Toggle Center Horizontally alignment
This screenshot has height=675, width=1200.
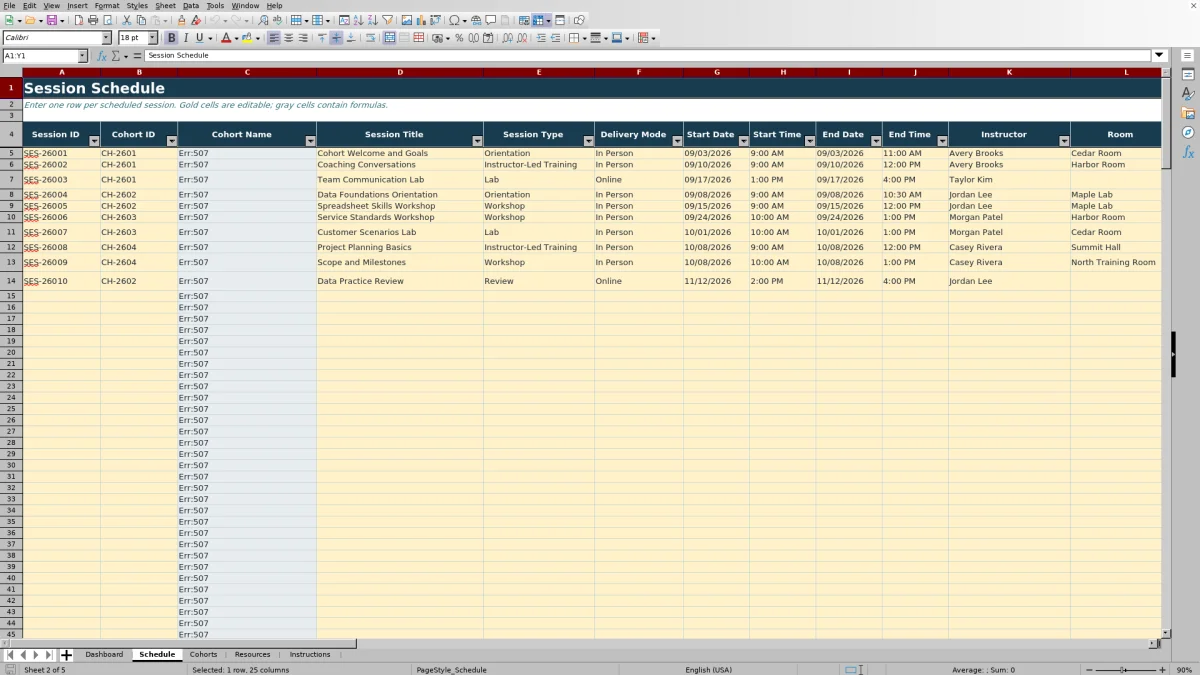[288, 38]
